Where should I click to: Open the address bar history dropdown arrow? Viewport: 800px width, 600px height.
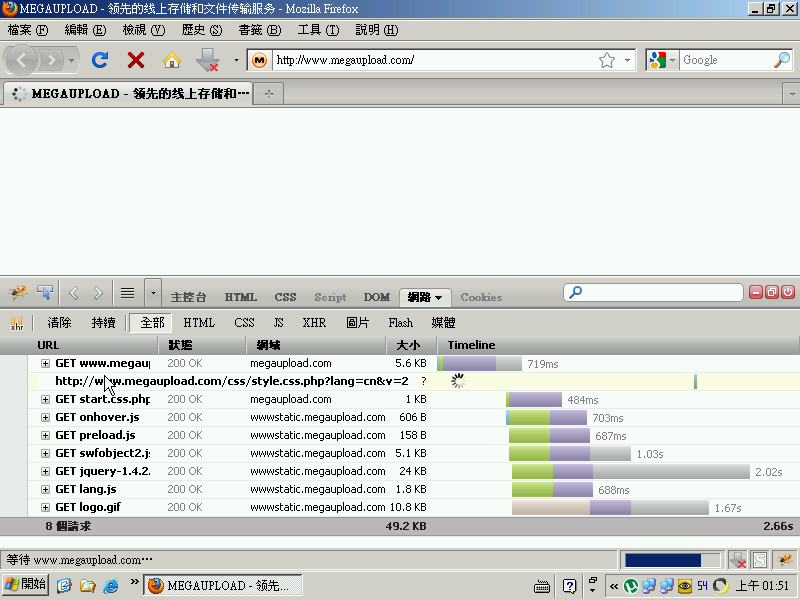click(628, 60)
